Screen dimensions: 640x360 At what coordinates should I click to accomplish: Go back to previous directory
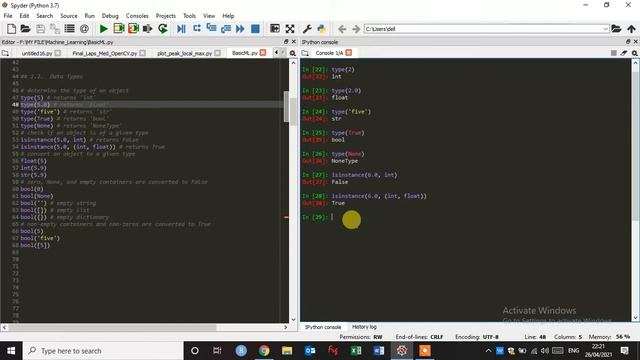(342, 29)
